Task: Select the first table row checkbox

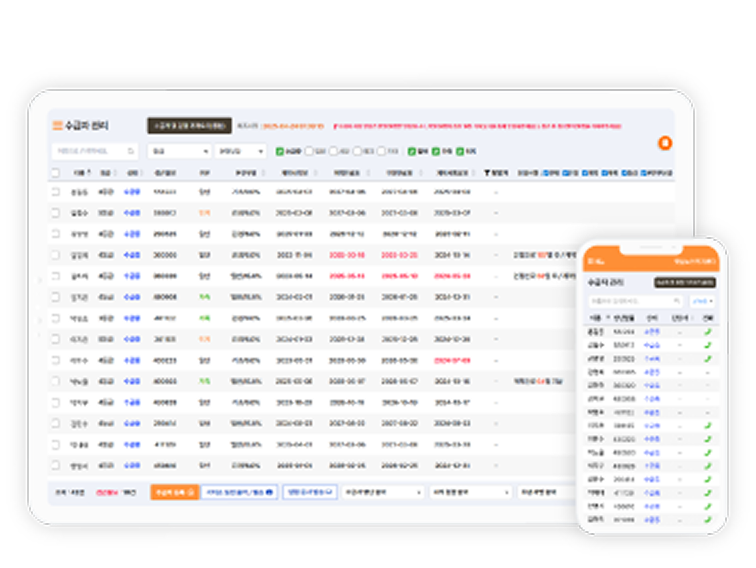Action: (56, 191)
